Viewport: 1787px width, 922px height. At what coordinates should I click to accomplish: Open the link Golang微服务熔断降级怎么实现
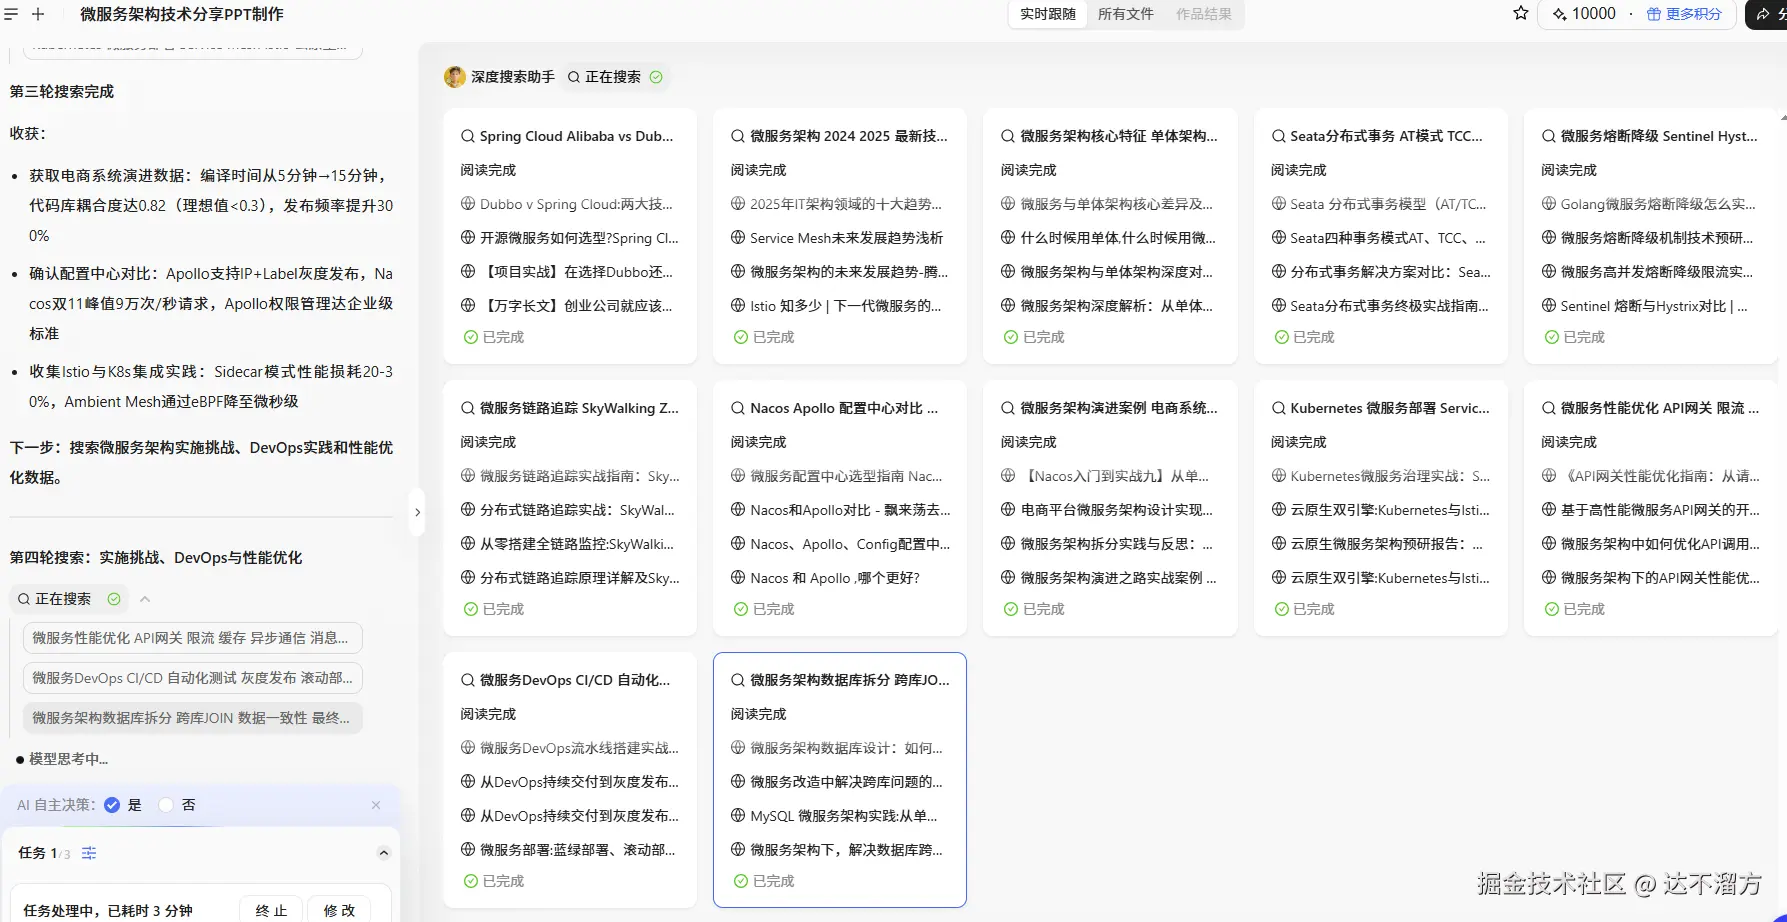(1658, 204)
